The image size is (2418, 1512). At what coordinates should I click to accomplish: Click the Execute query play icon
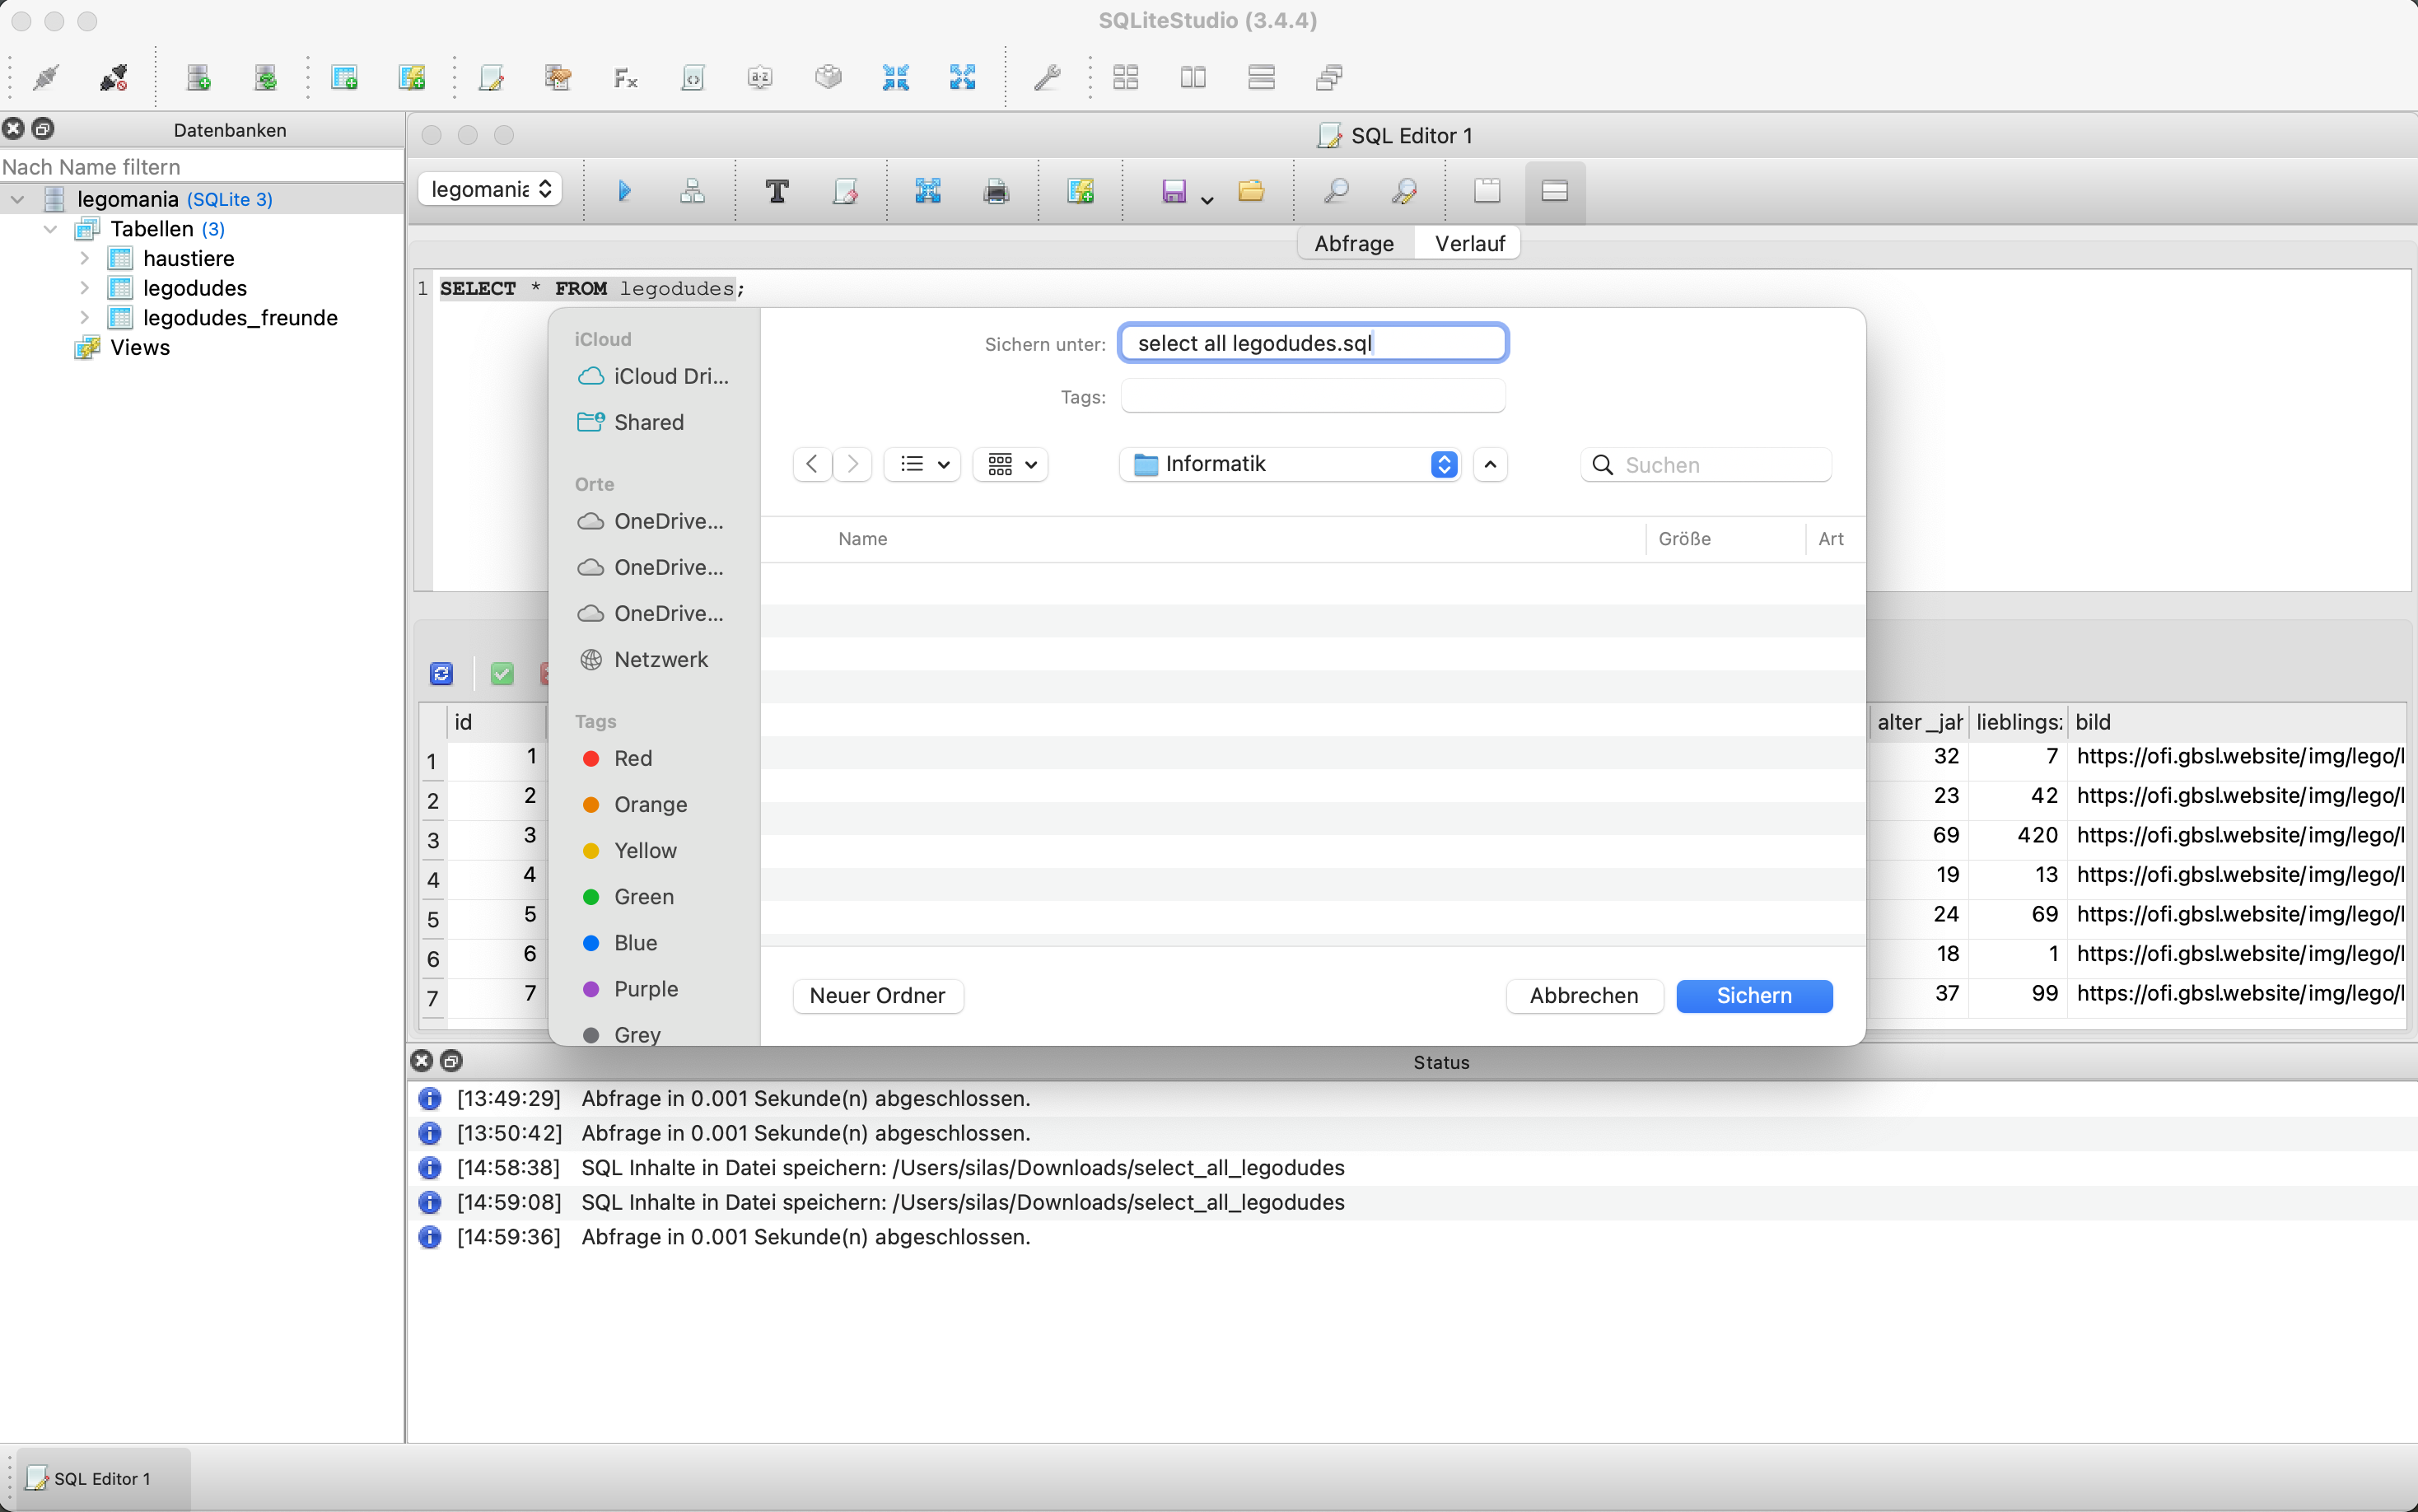(624, 190)
